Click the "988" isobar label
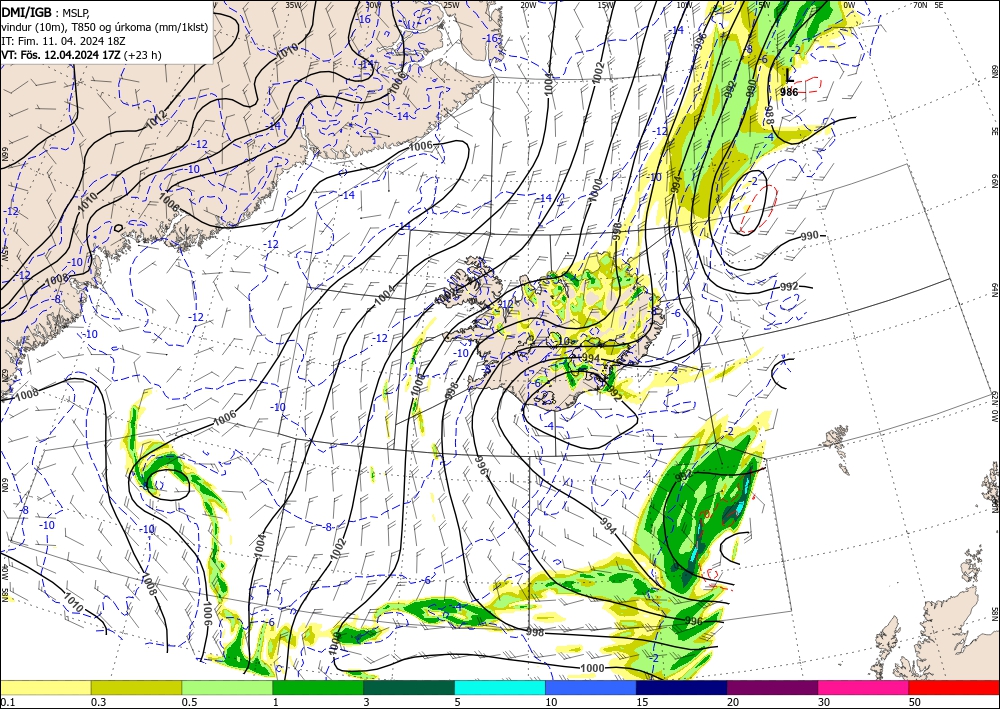Screen dimensions: 1000x709 click(770, 114)
